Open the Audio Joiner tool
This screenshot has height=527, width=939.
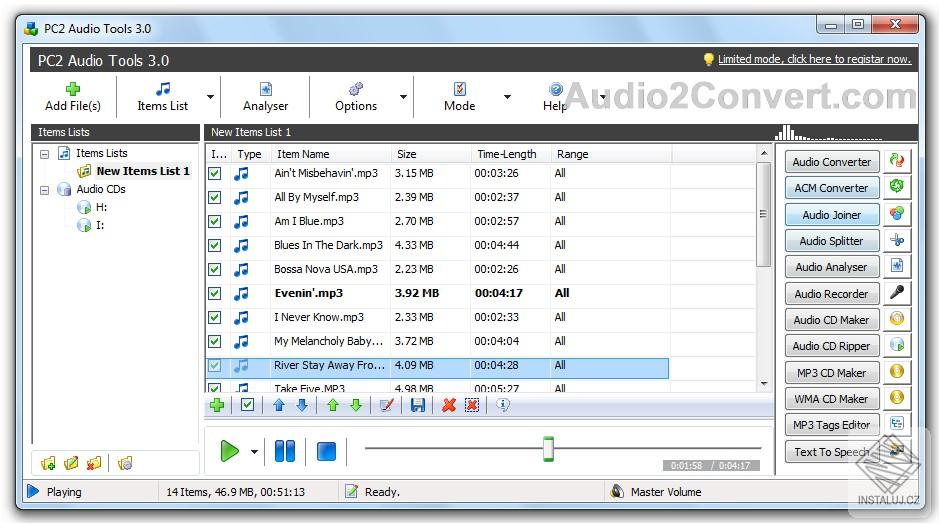832,215
